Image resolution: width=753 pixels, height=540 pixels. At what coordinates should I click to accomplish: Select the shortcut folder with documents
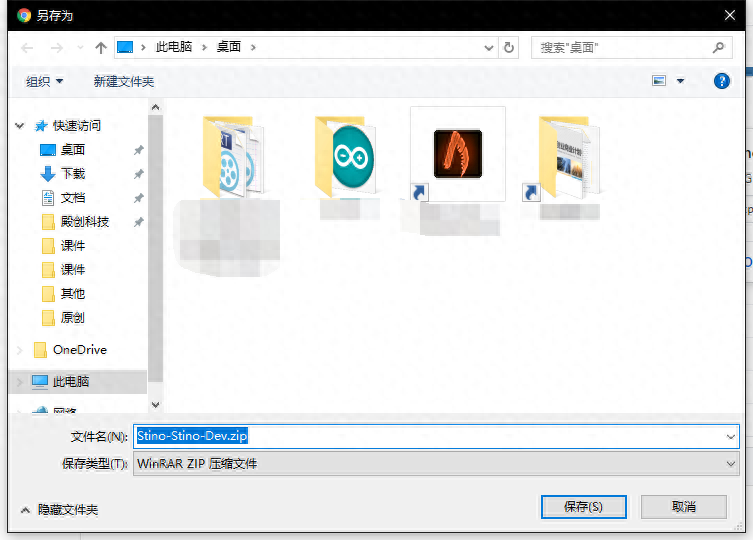point(569,158)
